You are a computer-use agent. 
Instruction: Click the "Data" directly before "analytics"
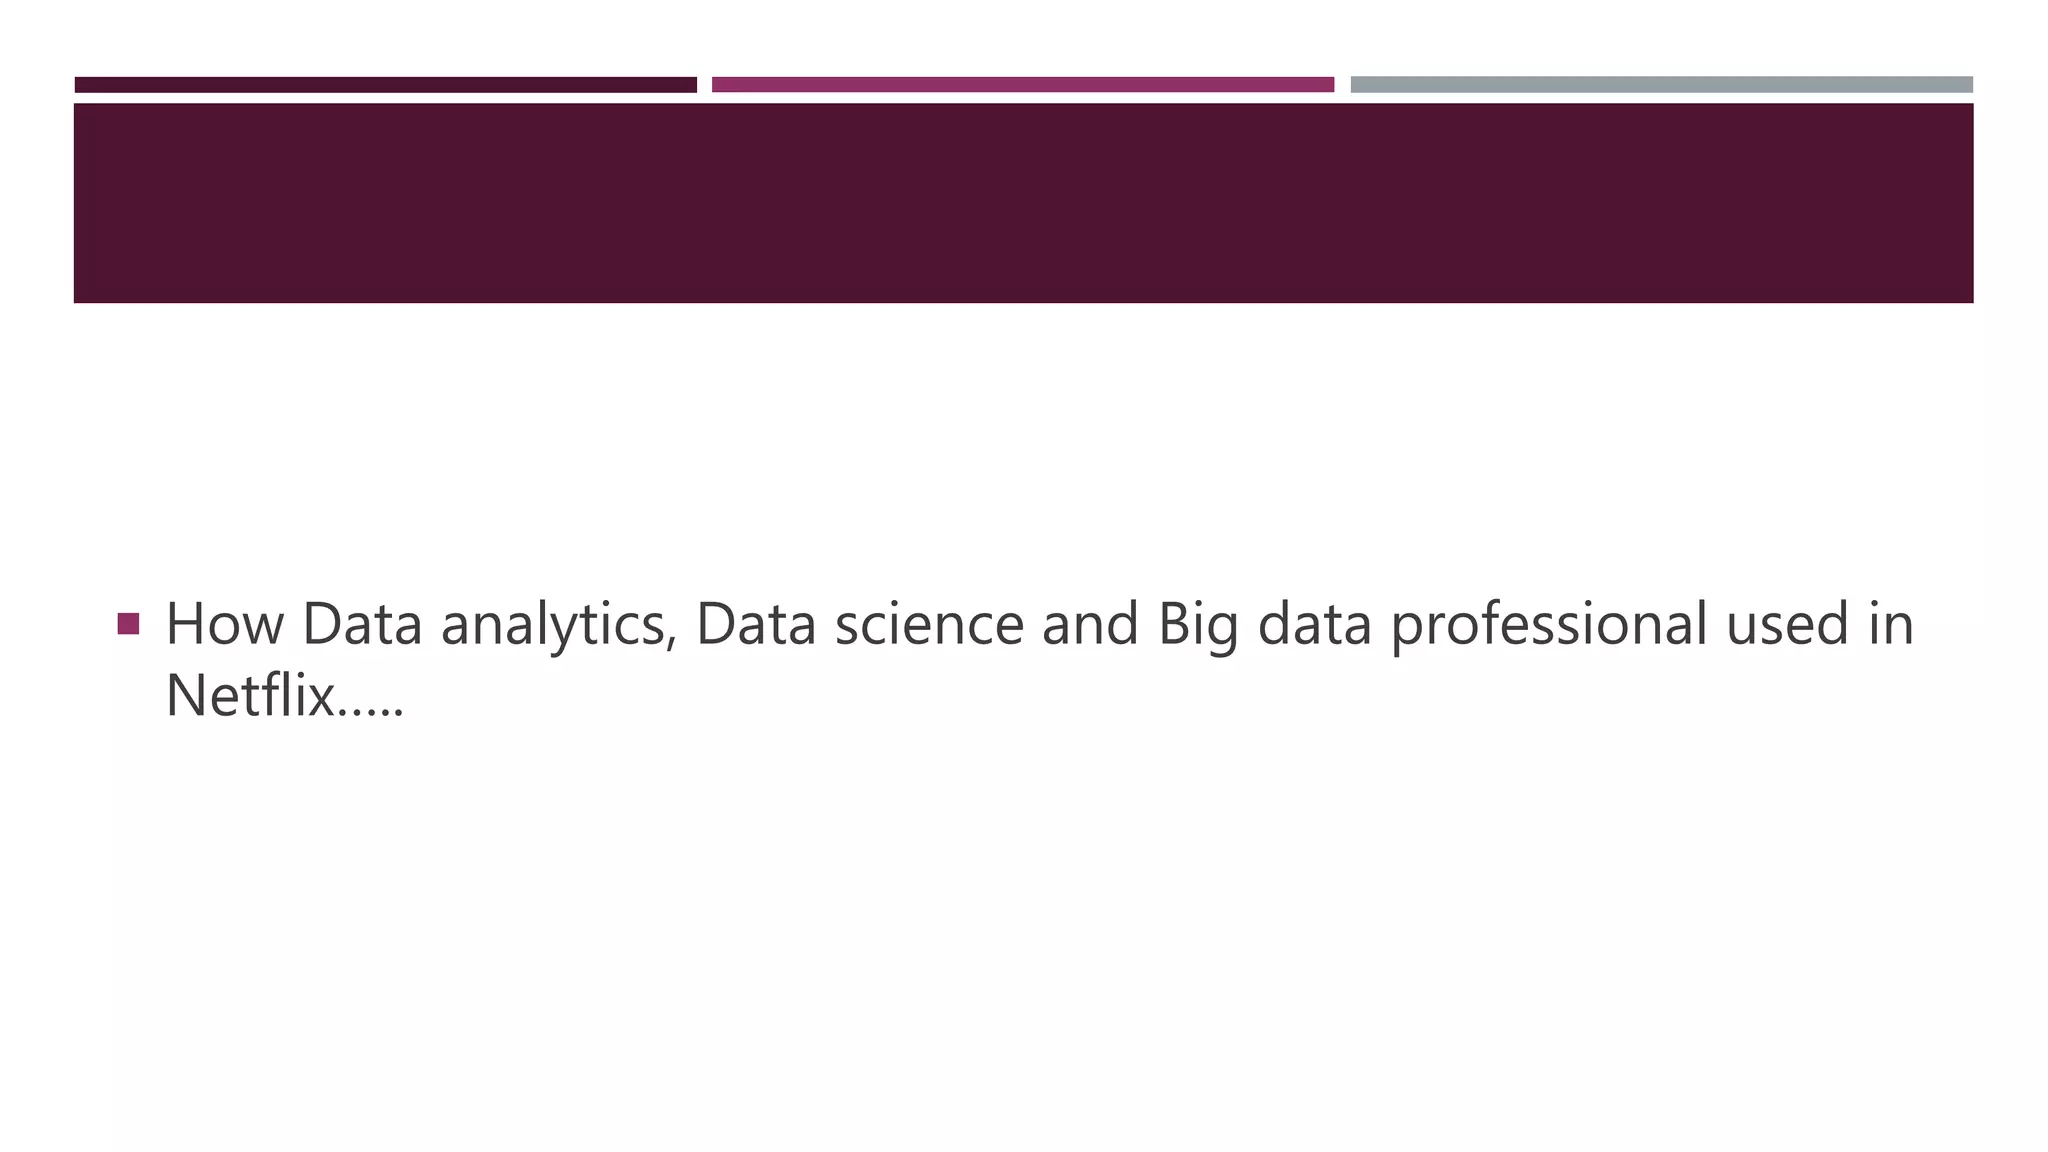(x=362, y=624)
